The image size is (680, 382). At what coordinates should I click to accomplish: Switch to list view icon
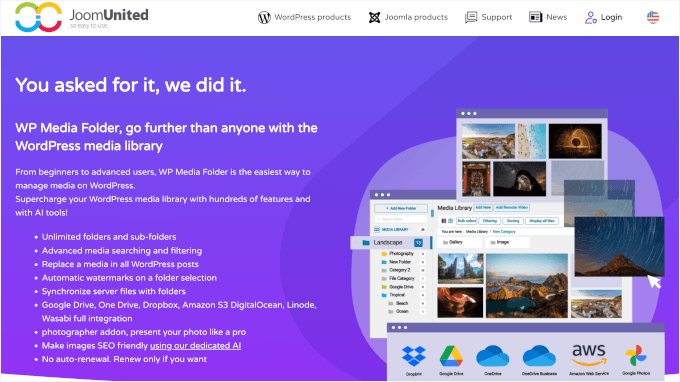(x=444, y=221)
